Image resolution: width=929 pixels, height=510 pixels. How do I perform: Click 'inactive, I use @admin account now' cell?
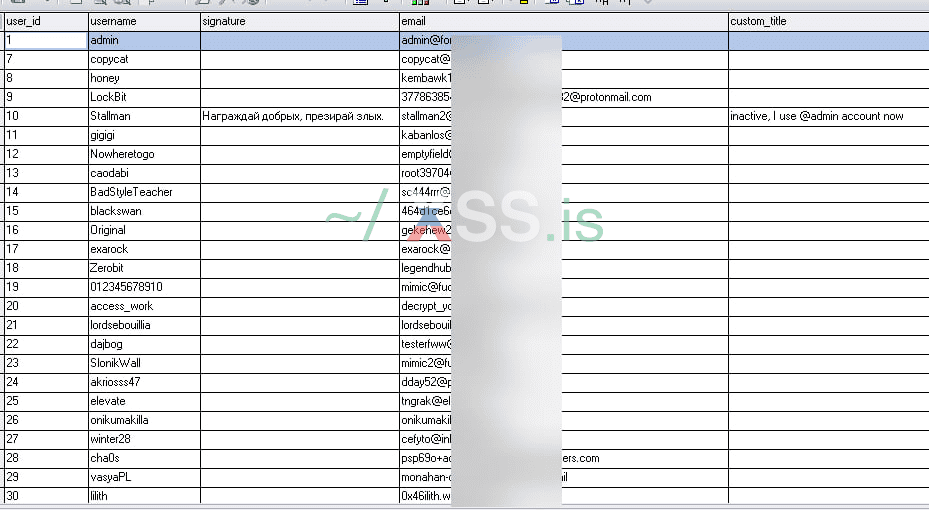point(829,116)
